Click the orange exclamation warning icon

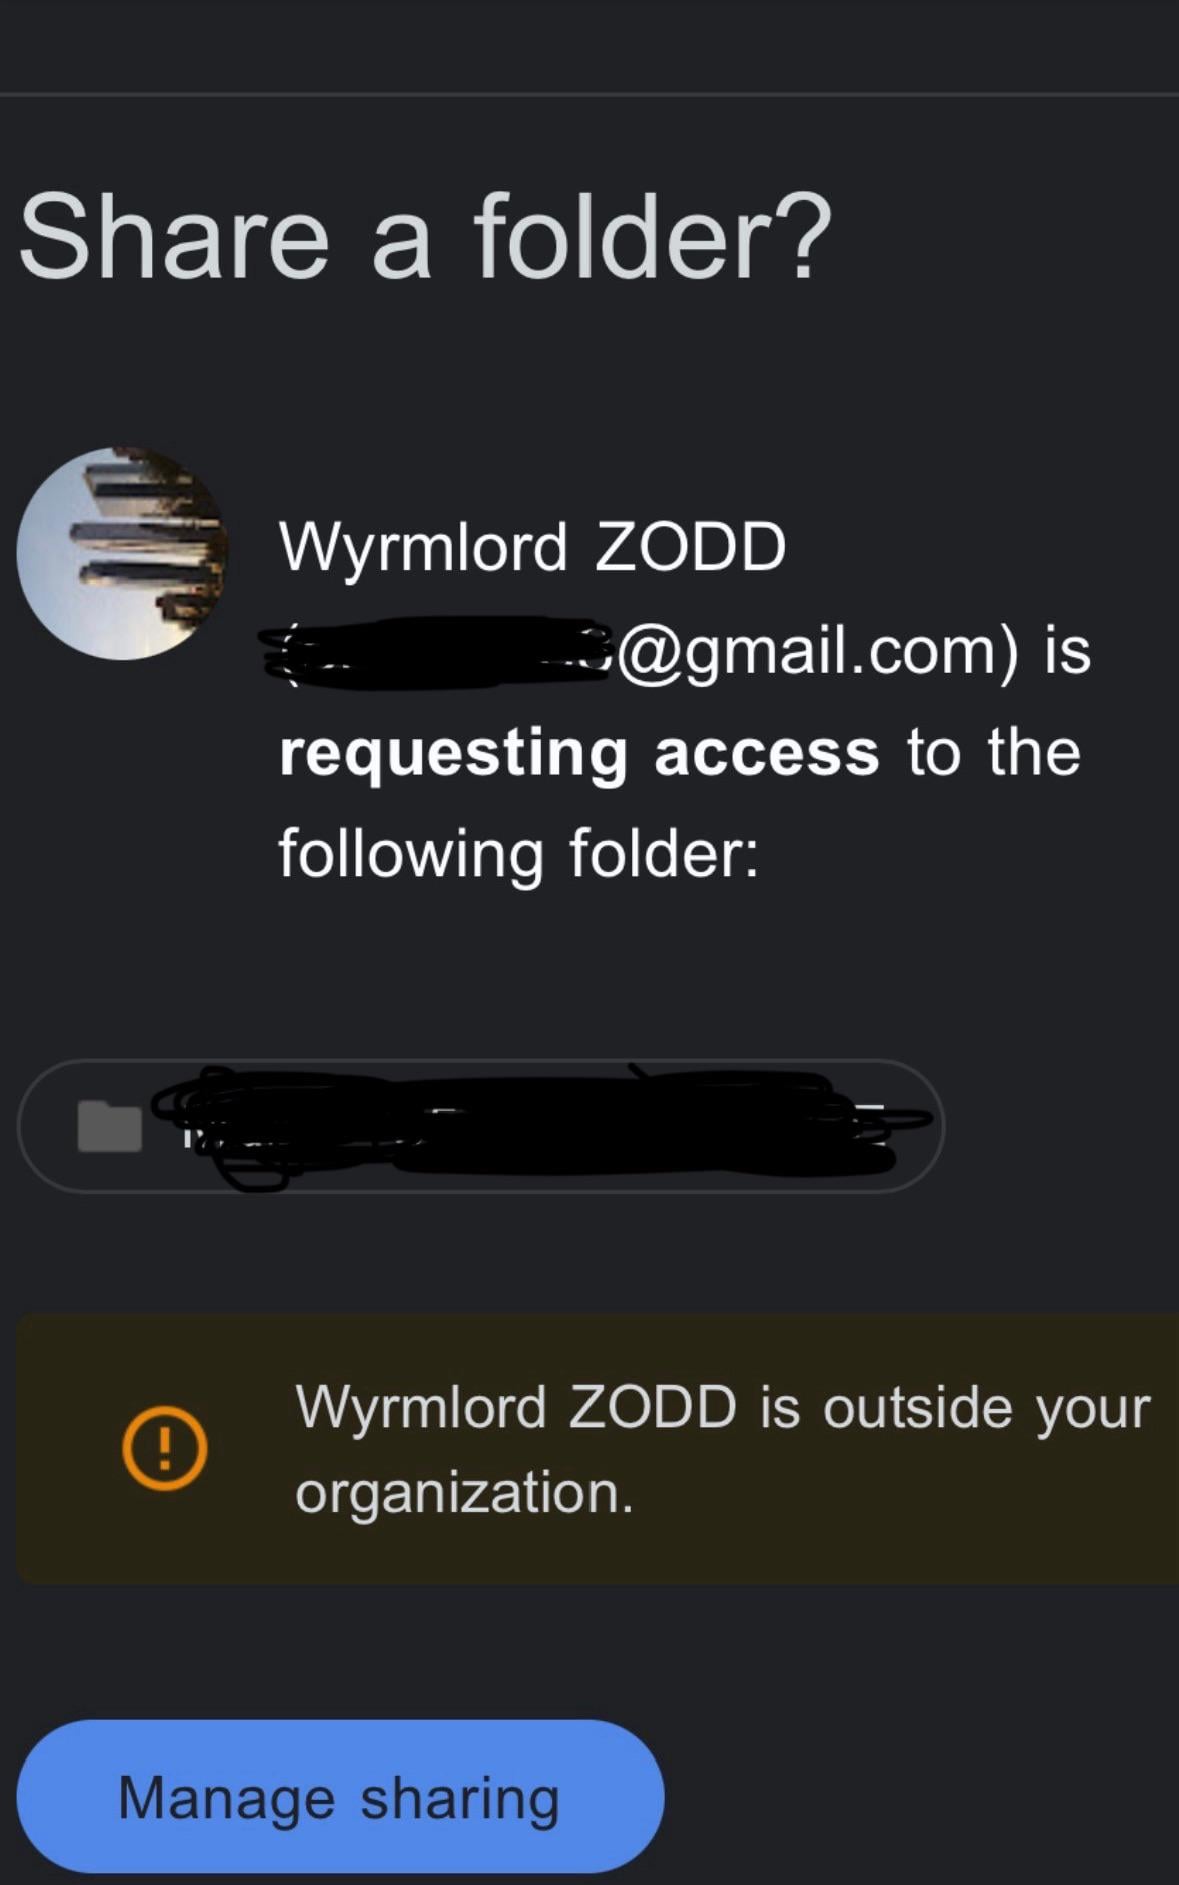[x=165, y=1448]
